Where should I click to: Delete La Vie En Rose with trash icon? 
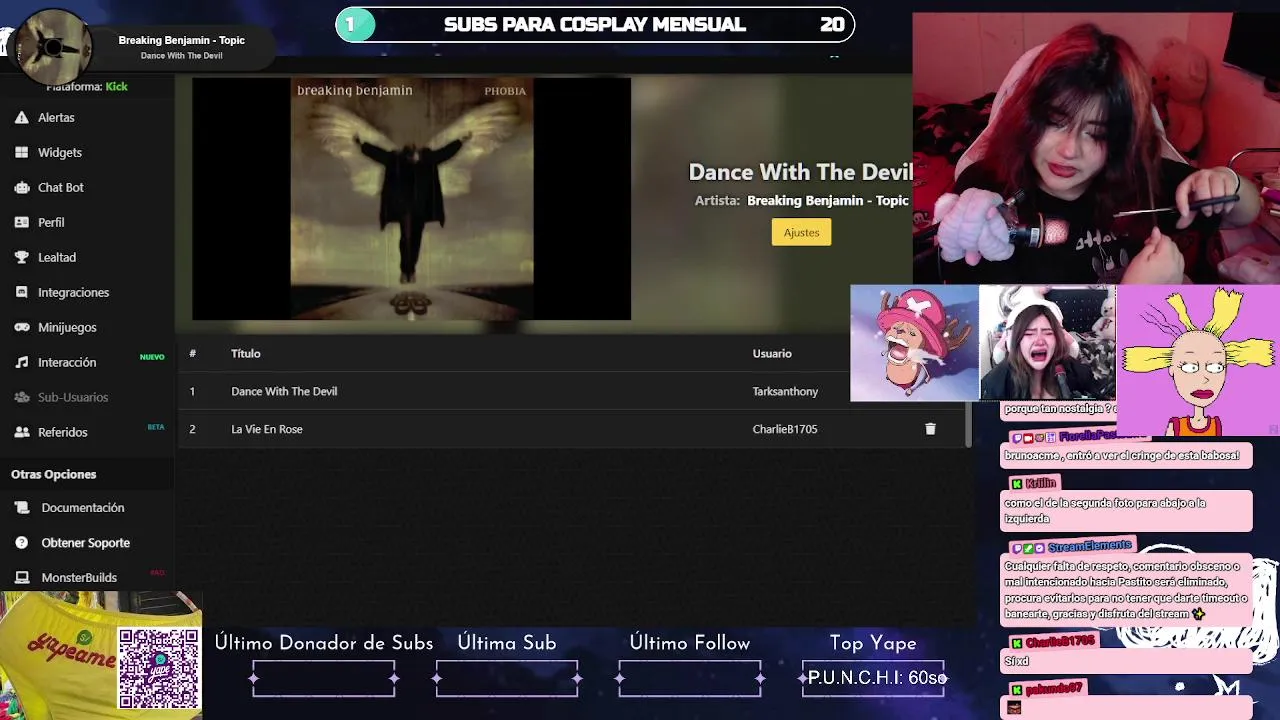pos(930,429)
